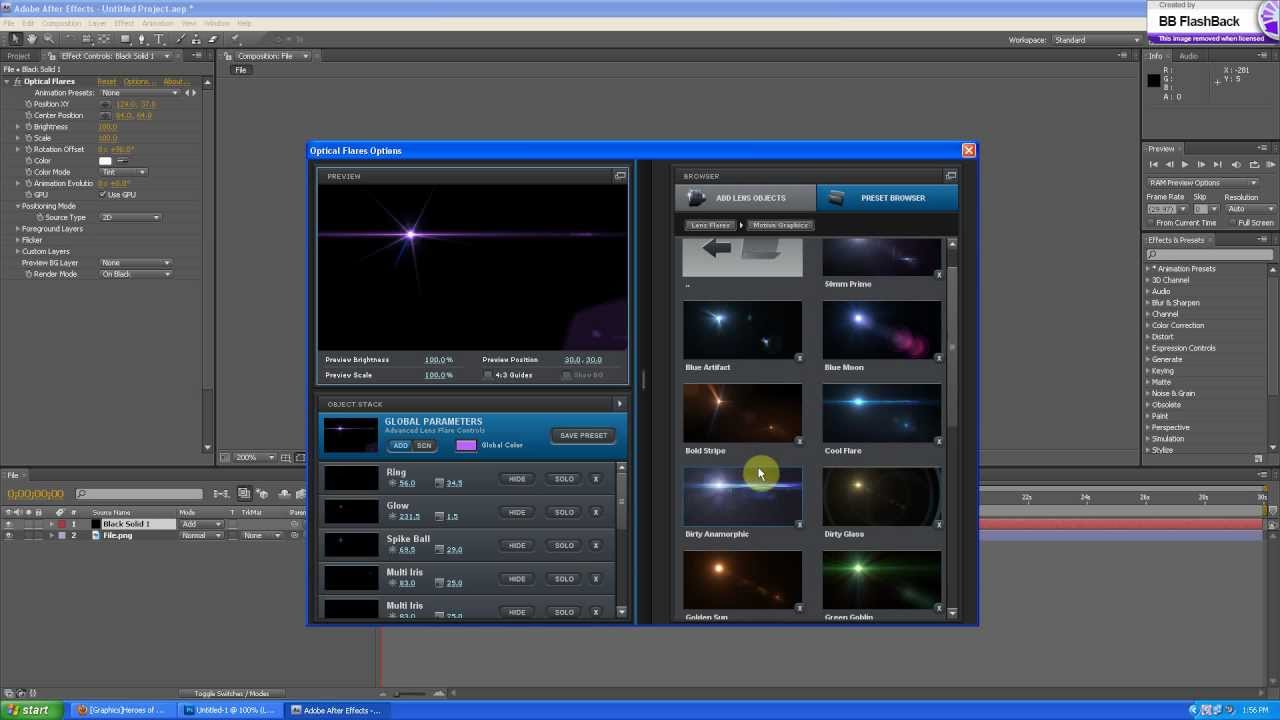The image size is (1280, 720).
Task: Enable From Current Time checkbox
Action: [x=1151, y=223]
